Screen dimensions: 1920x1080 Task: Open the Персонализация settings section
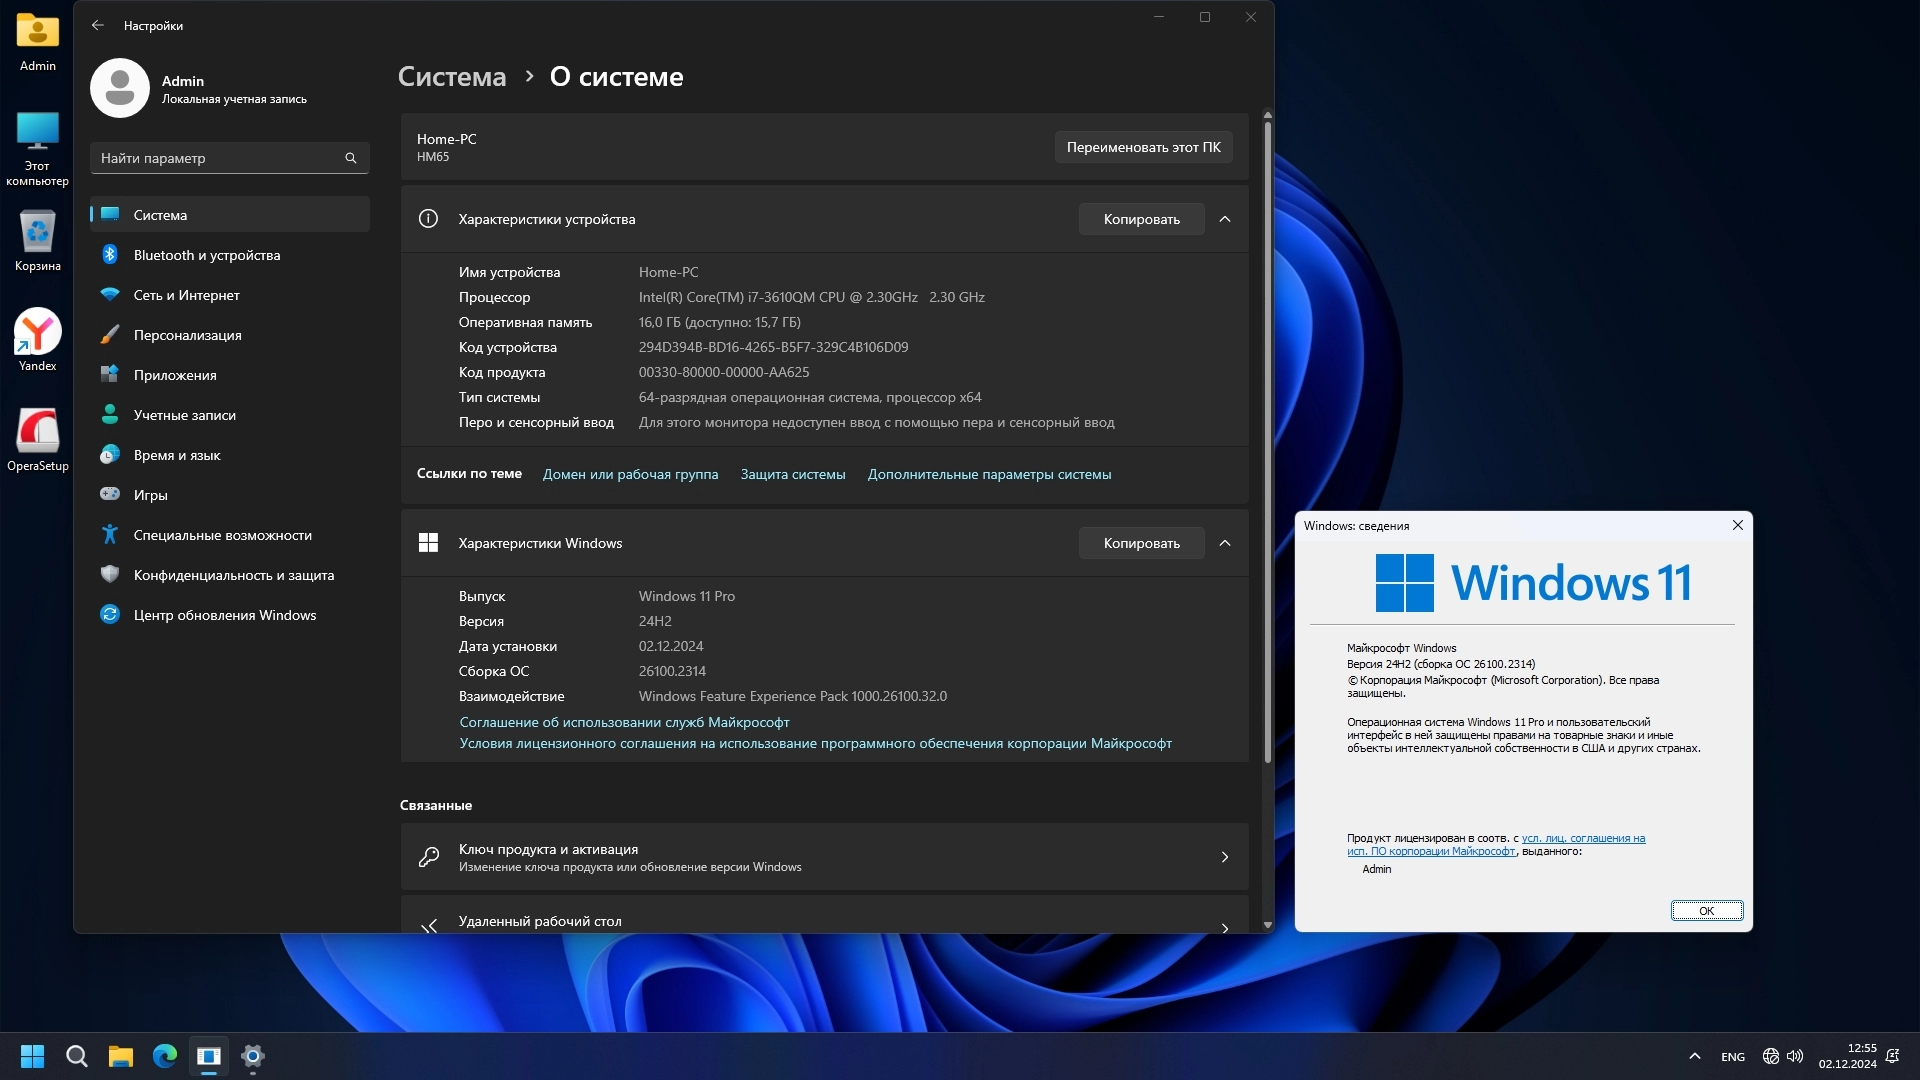click(x=187, y=335)
